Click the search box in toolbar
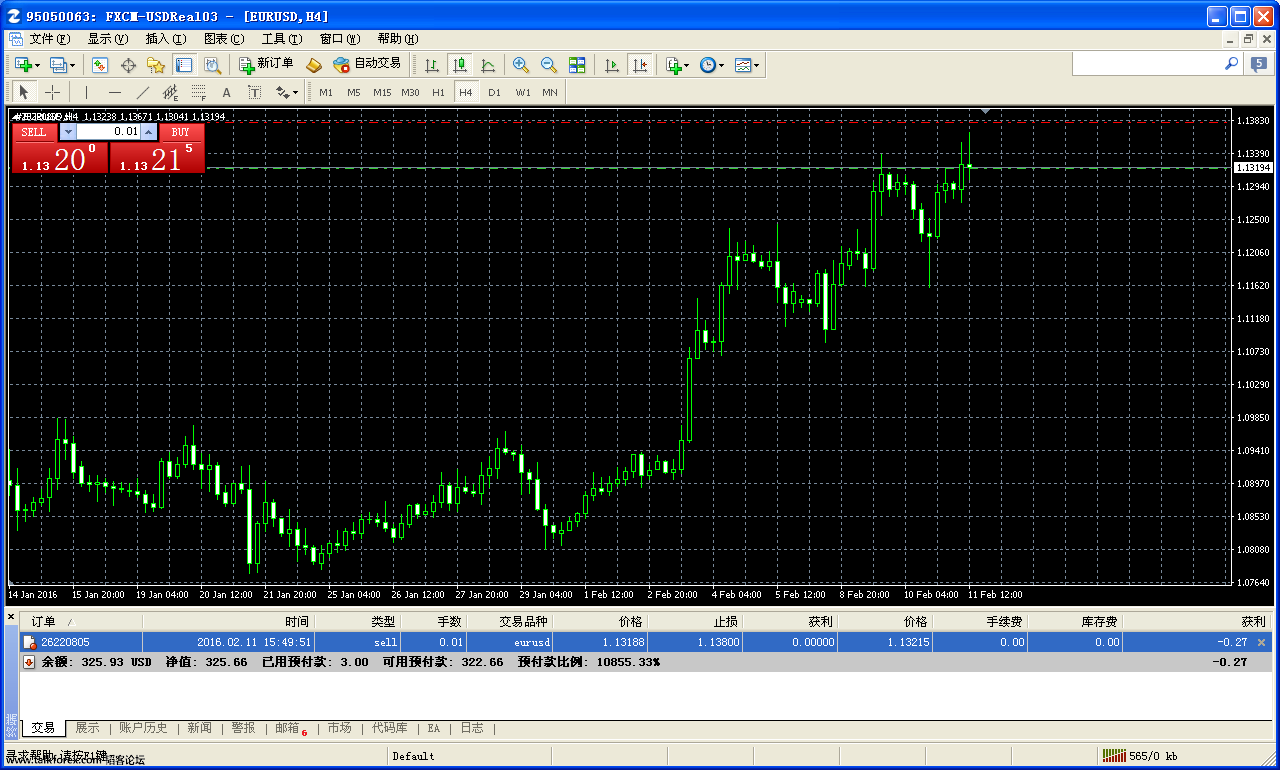The width and height of the screenshot is (1280, 770). (1157, 63)
